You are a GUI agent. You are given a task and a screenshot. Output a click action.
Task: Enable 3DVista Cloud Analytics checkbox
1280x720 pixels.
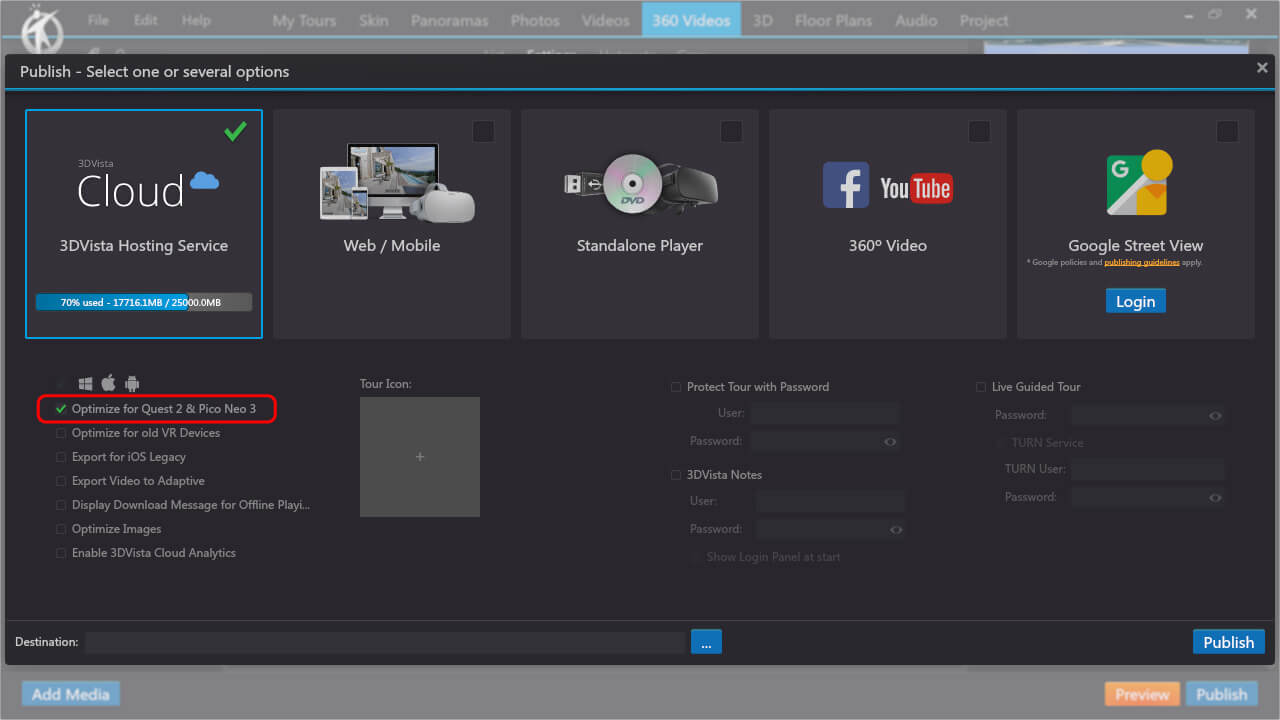click(61, 553)
